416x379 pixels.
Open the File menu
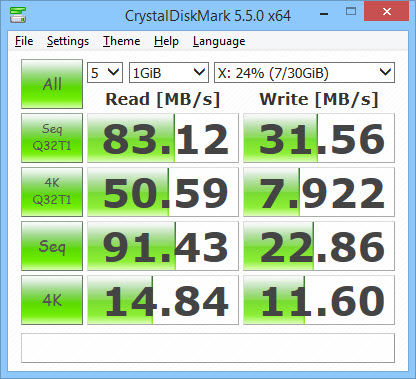pos(24,41)
